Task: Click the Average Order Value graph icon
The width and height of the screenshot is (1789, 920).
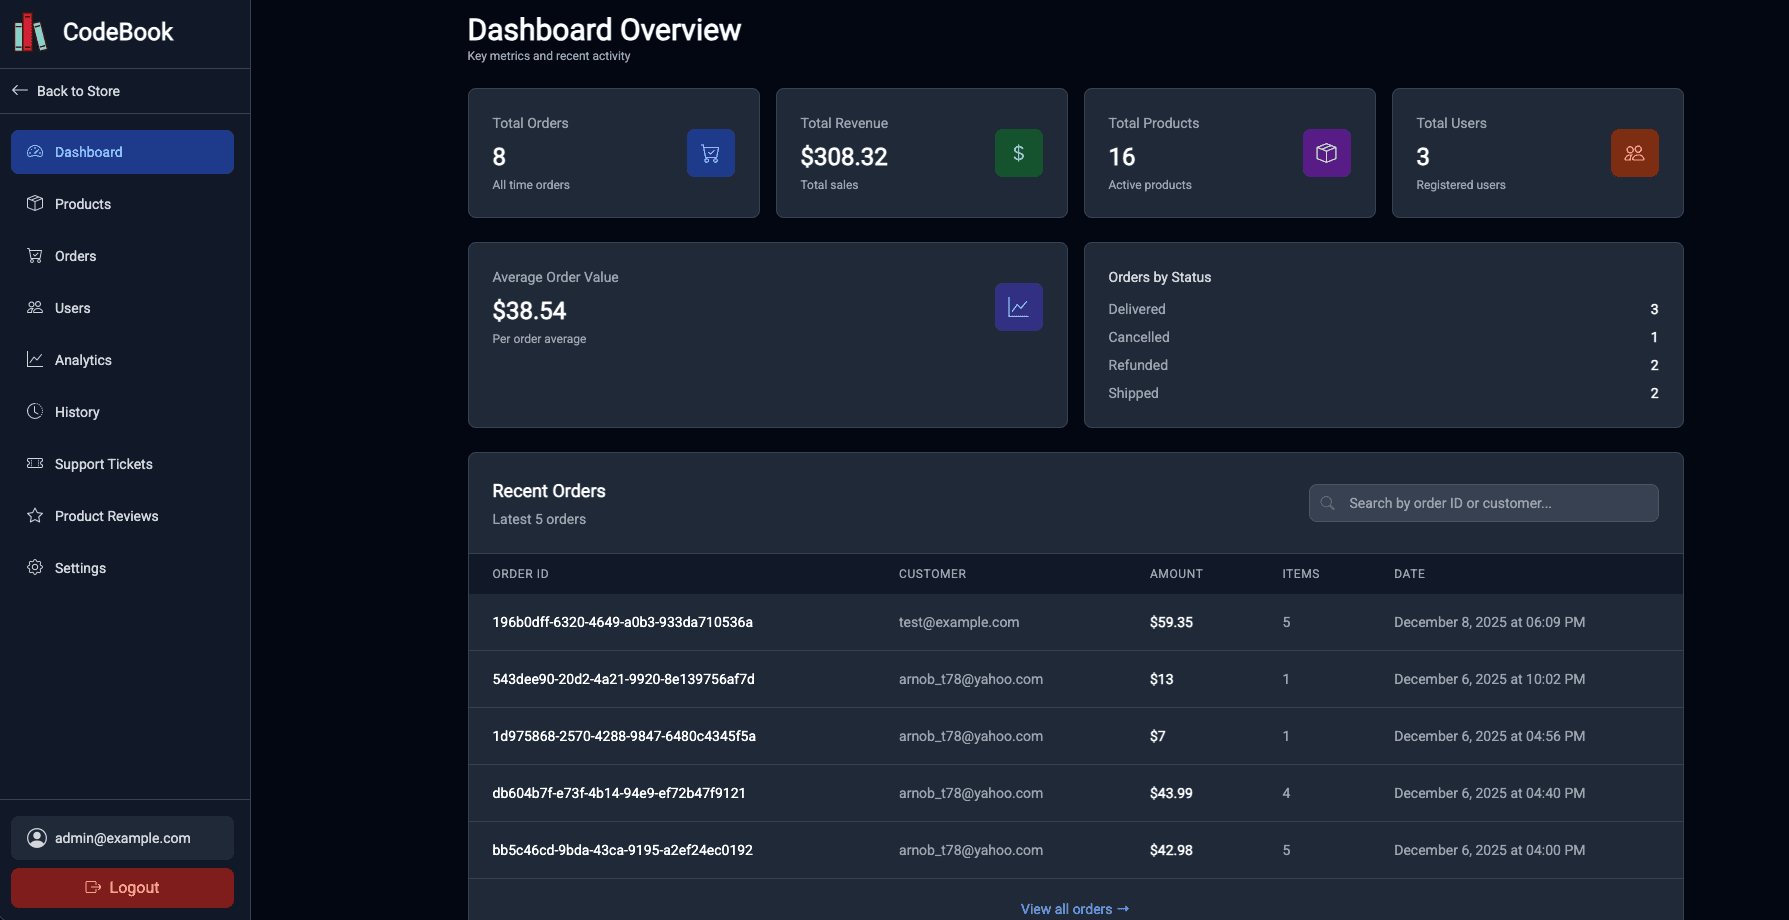Action: (x=1018, y=307)
